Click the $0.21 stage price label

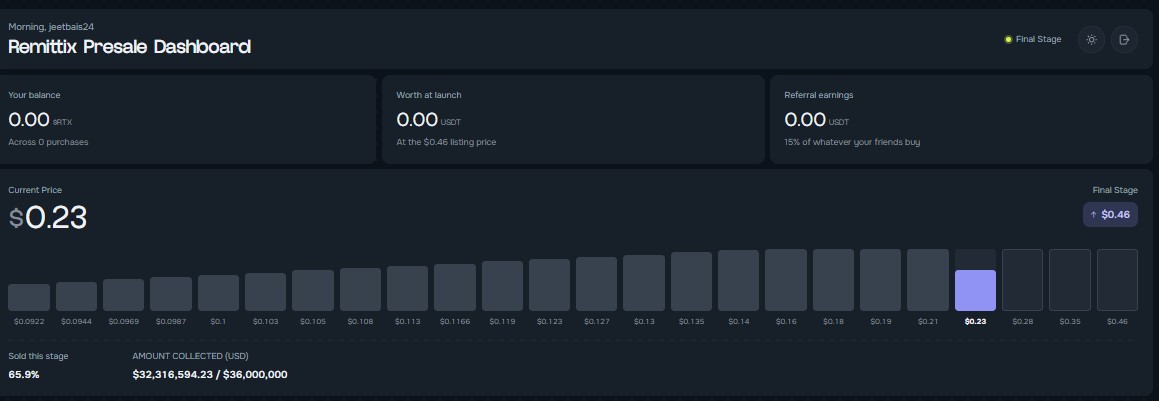928,321
